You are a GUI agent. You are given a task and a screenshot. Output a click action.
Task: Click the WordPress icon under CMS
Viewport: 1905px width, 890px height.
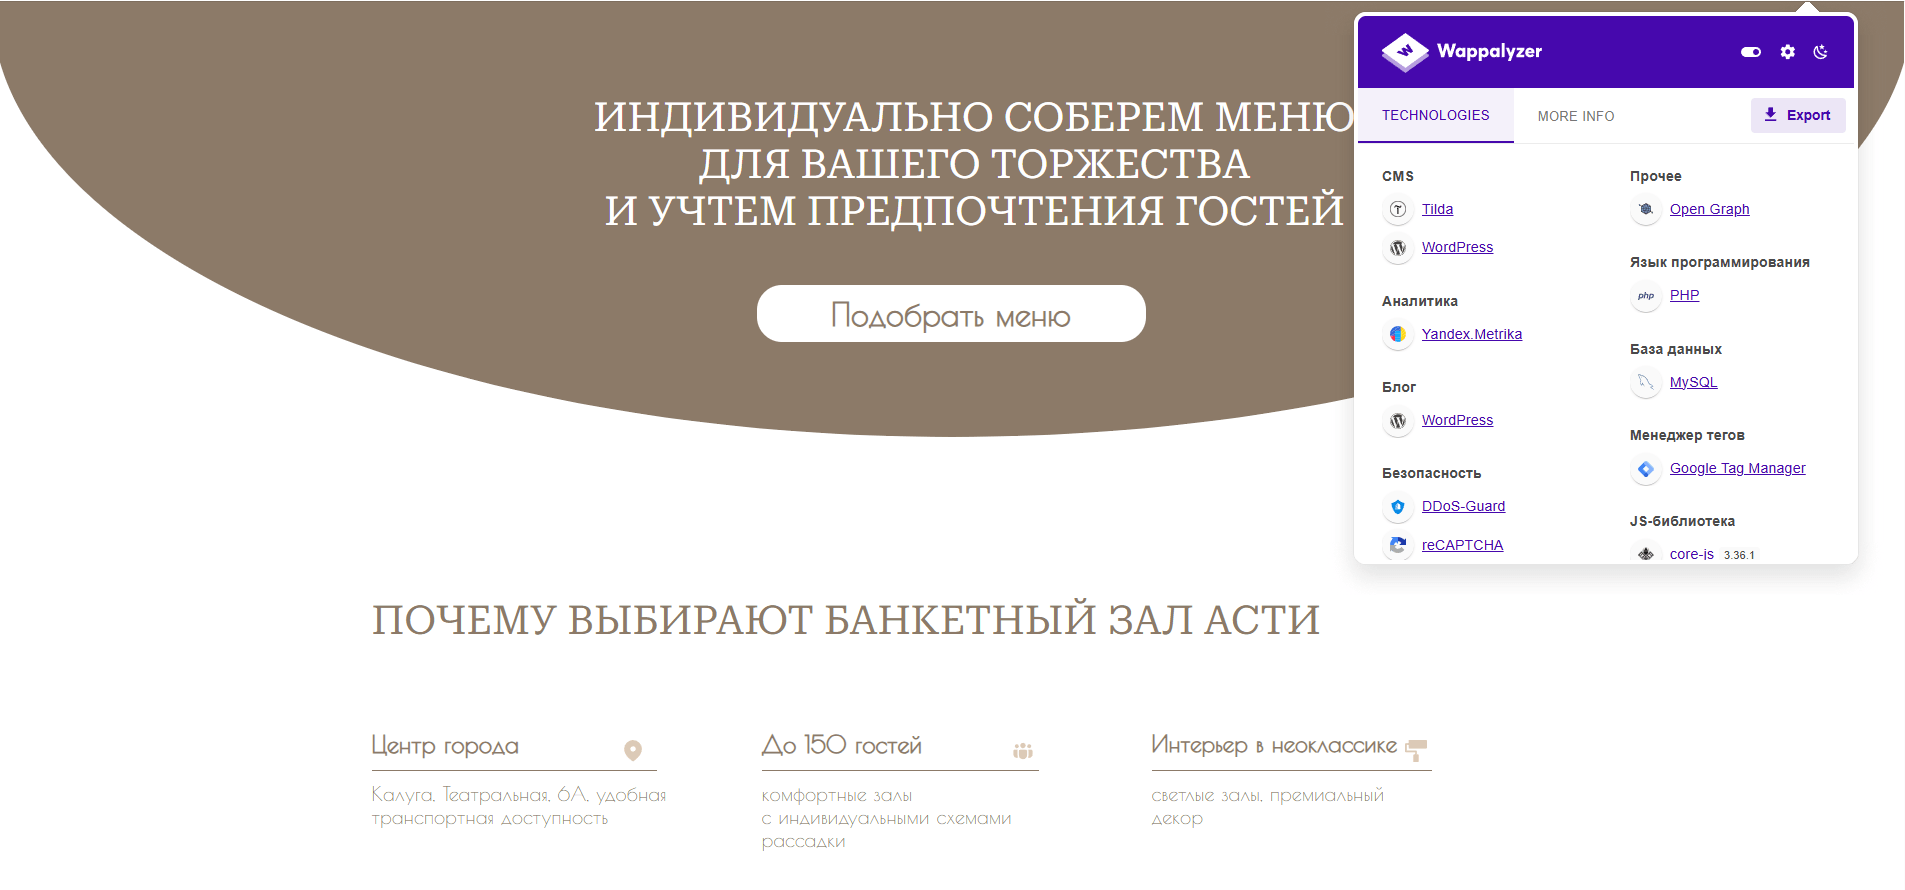pyautogui.click(x=1398, y=248)
